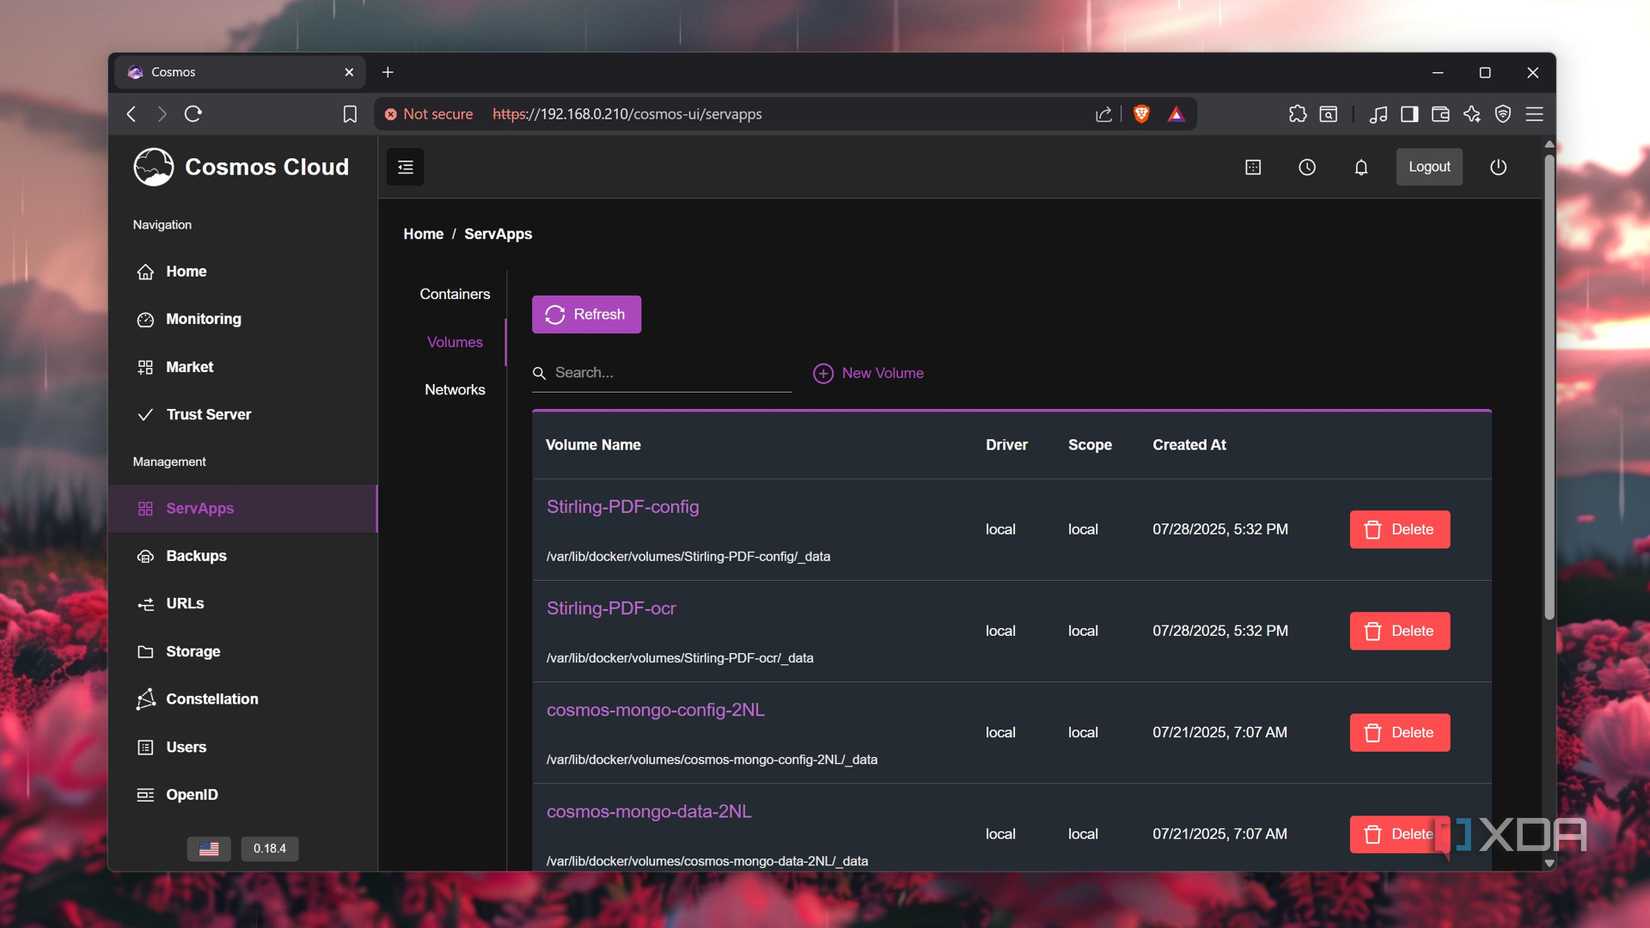Open the clock history icon in header
This screenshot has width=1650, height=928.
(x=1307, y=167)
